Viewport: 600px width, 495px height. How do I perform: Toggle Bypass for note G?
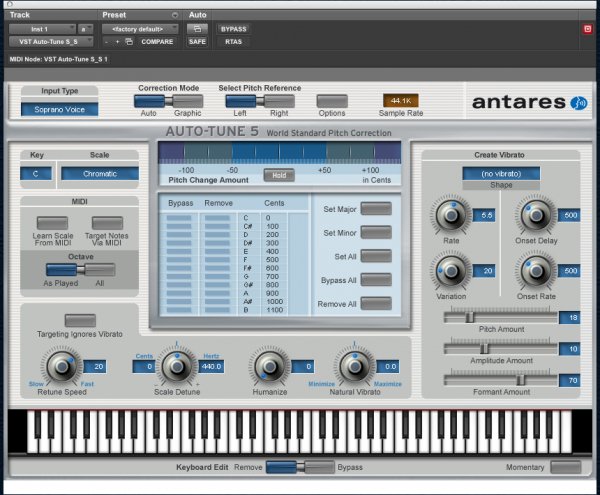(x=179, y=277)
